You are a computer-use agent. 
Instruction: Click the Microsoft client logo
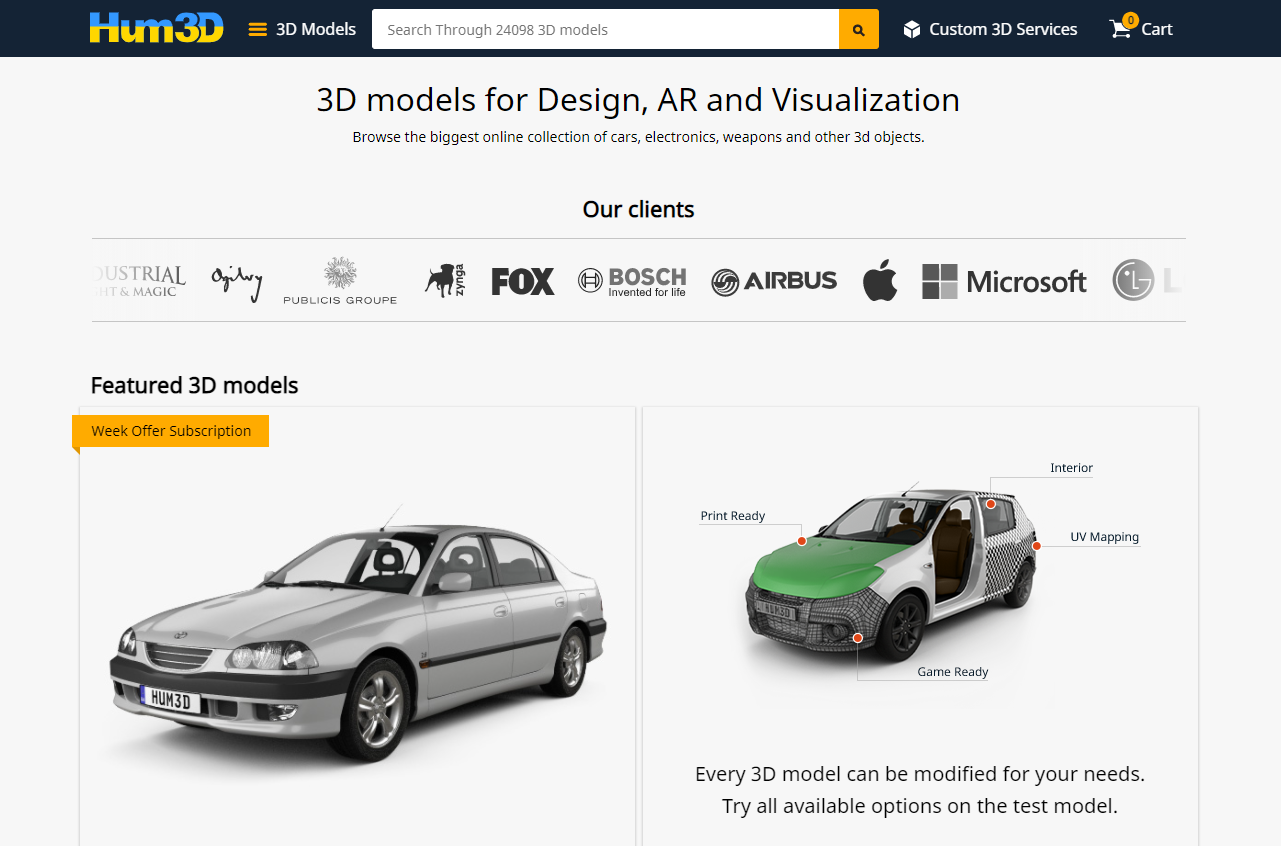(x=1004, y=281)
